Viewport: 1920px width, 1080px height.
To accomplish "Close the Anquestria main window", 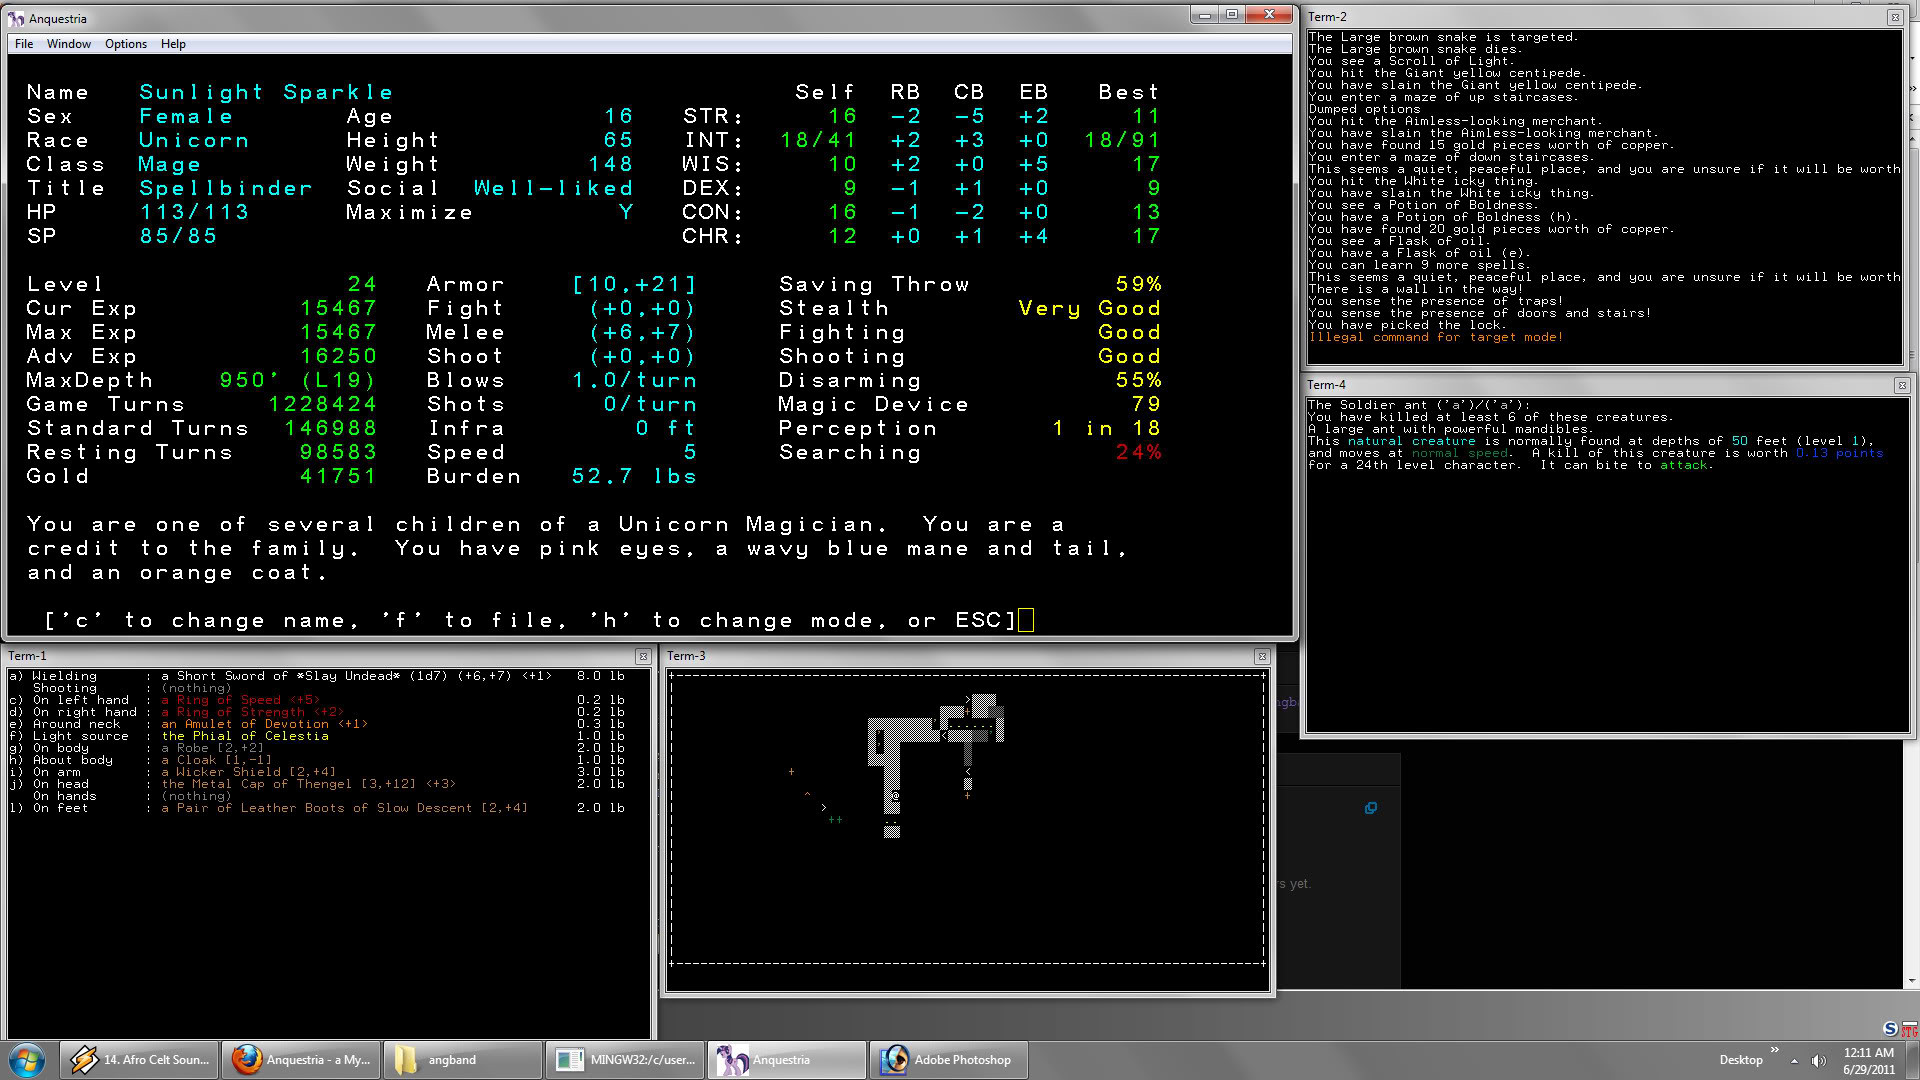I will pos(1269,15).
